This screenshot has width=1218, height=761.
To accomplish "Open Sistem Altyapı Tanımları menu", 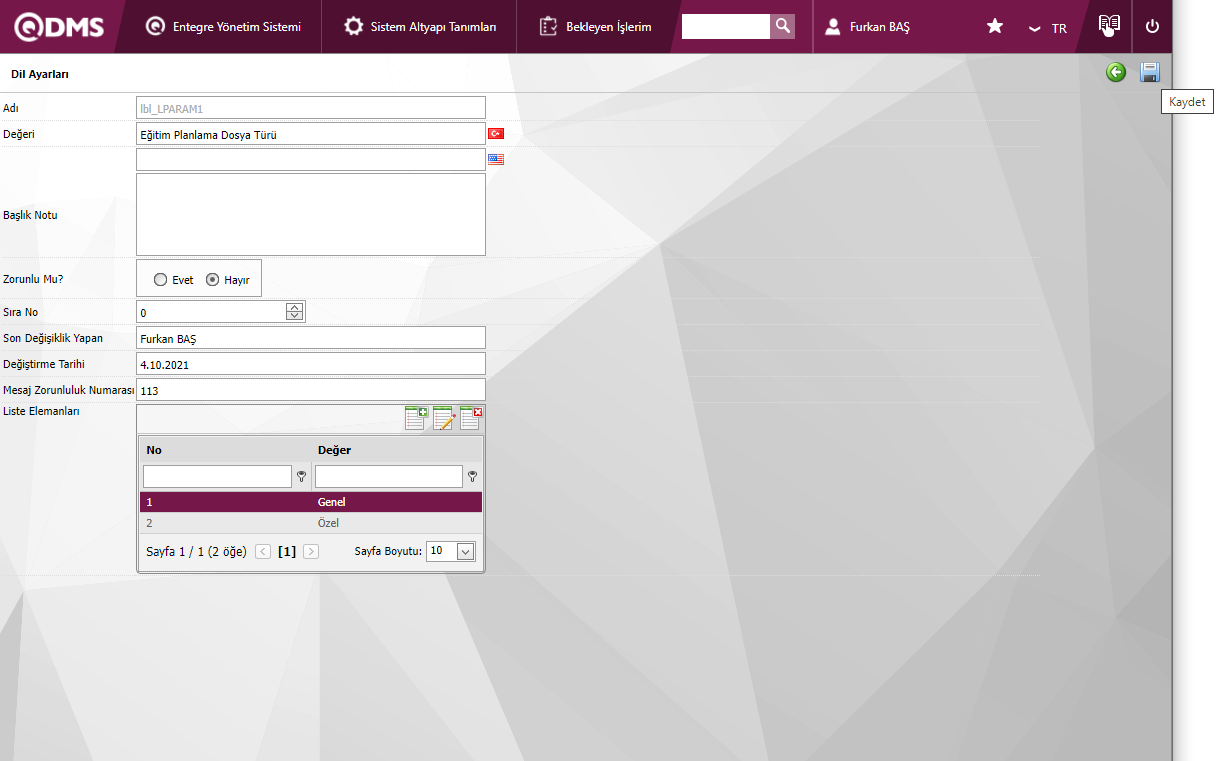I will point(420,27).
